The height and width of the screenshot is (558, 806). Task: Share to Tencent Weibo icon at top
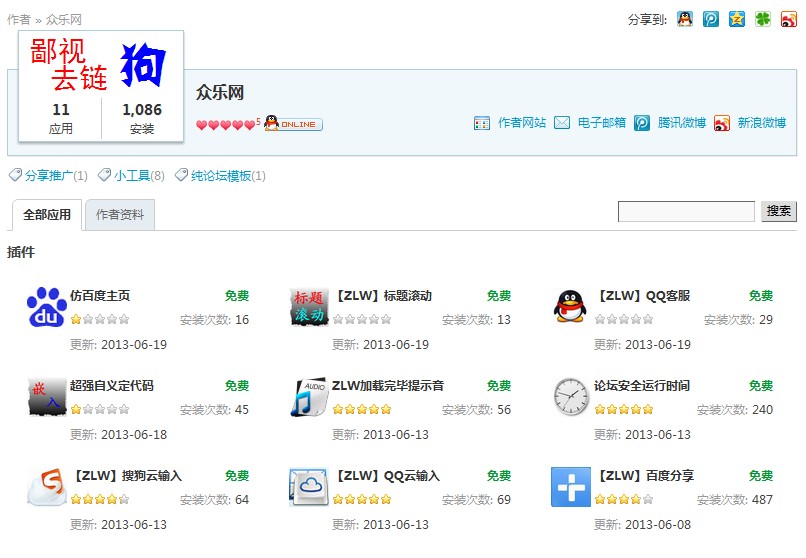(711, 19)
